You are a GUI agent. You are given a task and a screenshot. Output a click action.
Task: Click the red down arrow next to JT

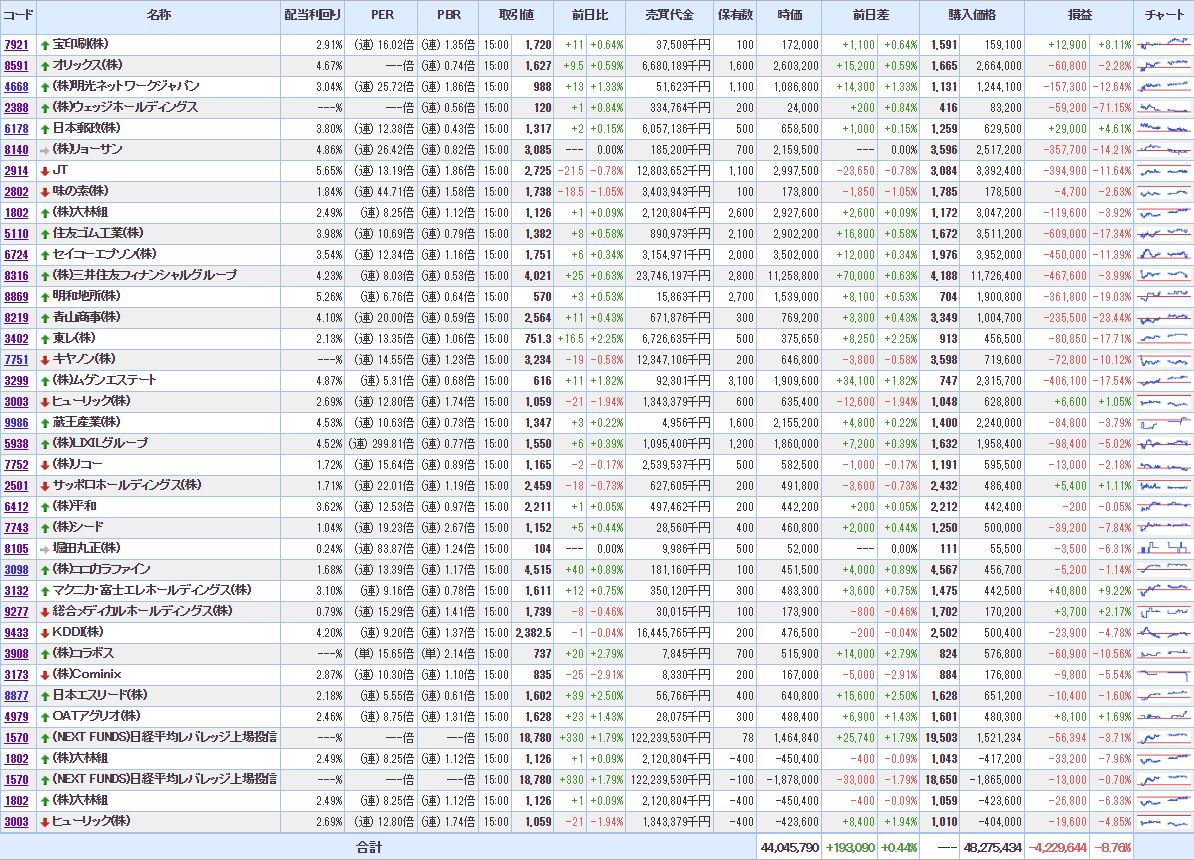45,171
